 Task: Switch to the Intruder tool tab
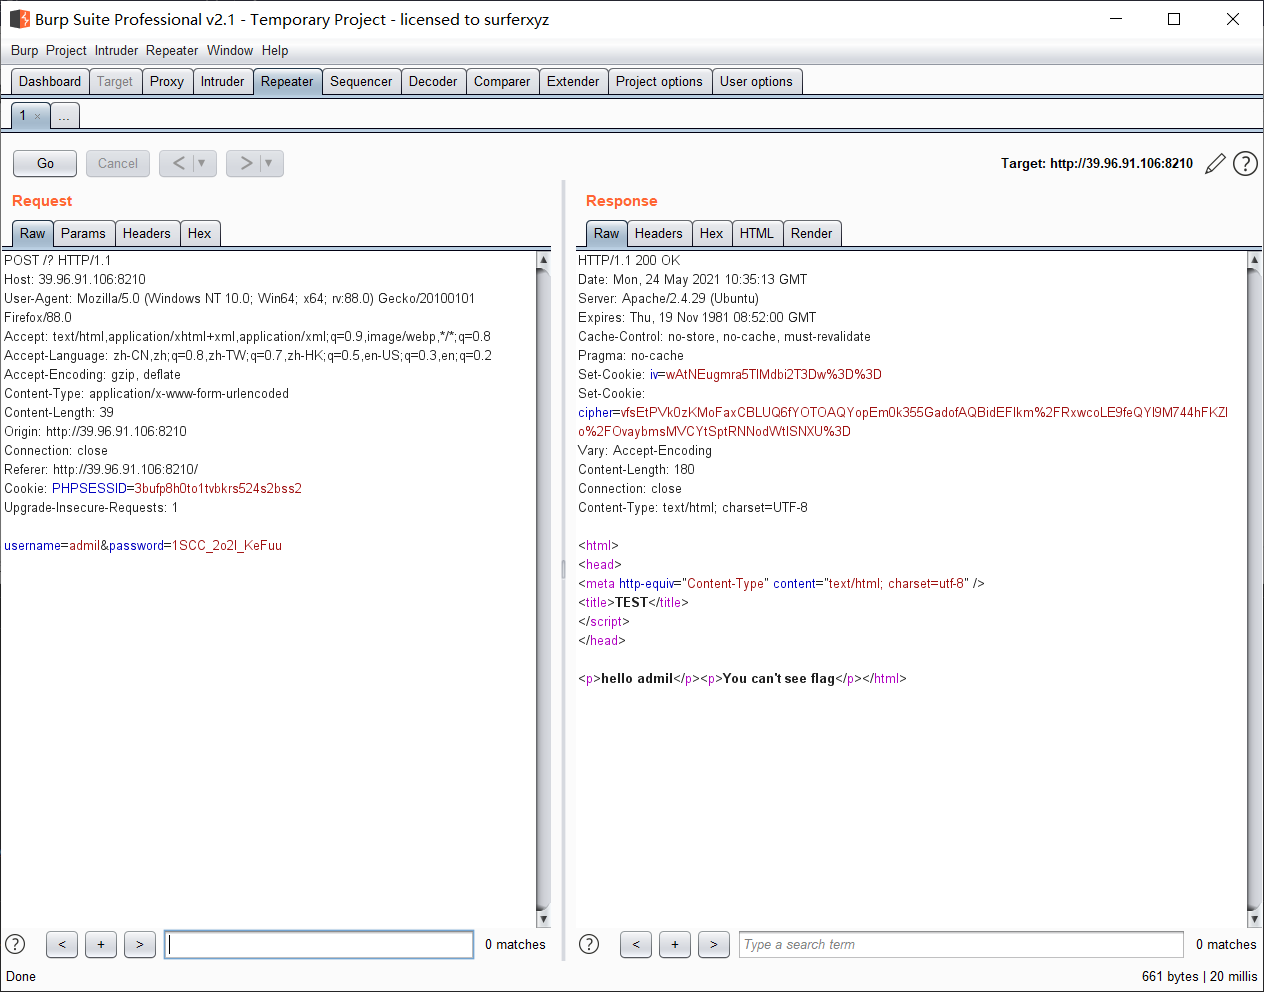point(222,82)
